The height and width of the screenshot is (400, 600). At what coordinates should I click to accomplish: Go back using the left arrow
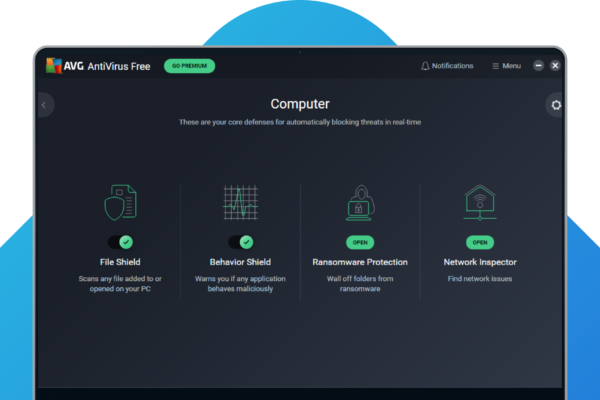[43, 104]
